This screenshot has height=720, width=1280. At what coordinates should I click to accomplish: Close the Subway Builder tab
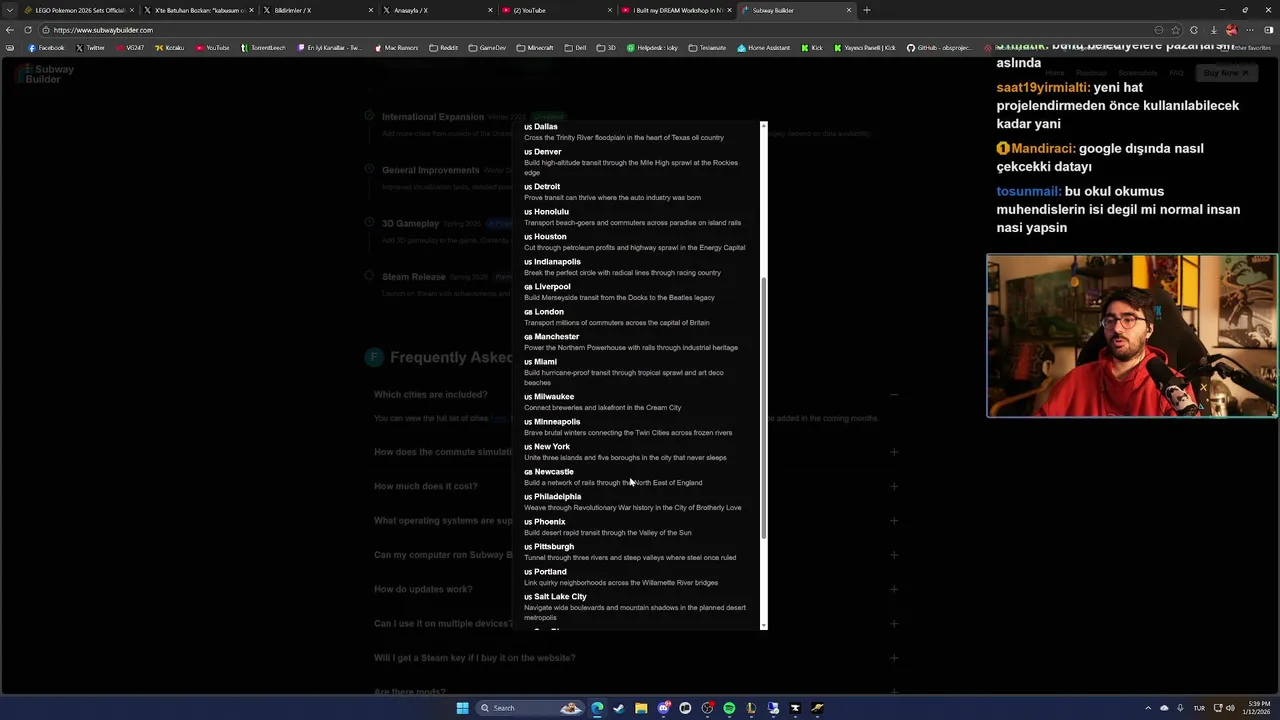[x=849, y=10]
